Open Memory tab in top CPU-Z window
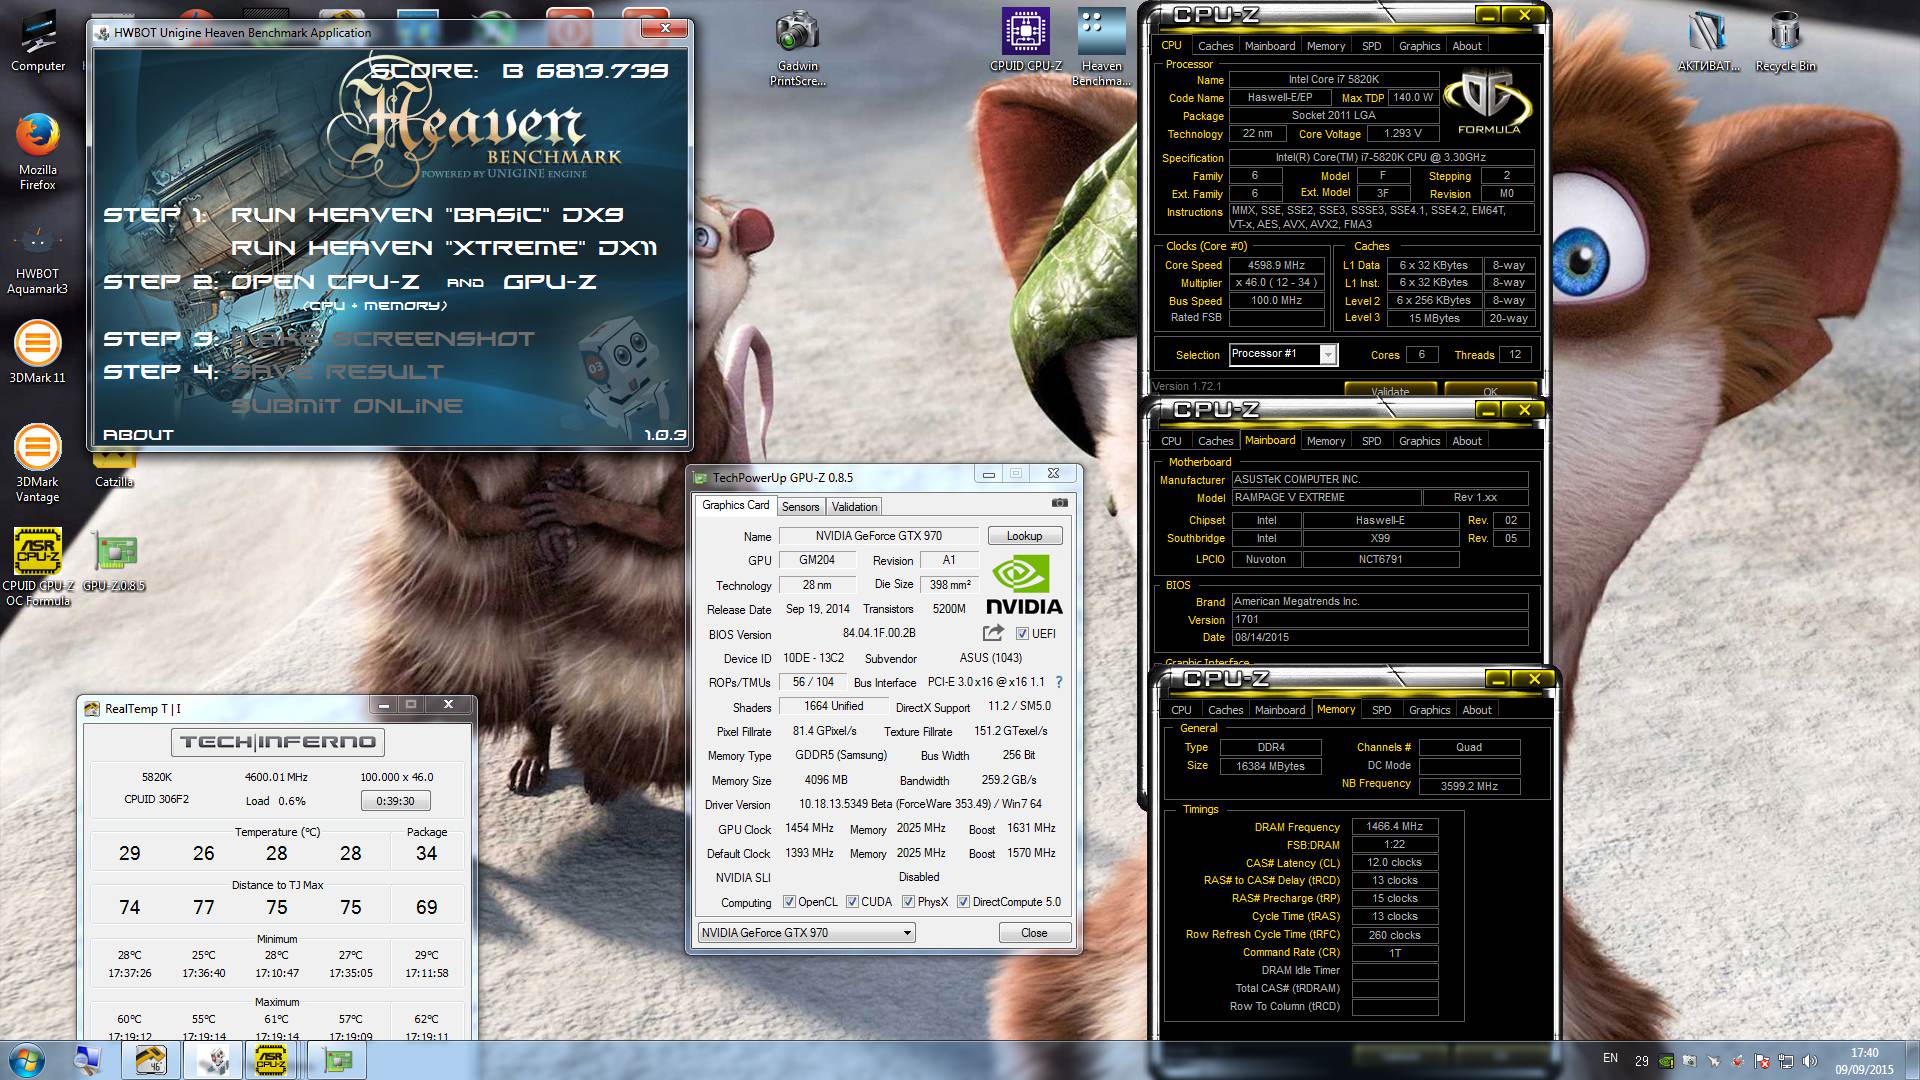This screenshot has height=1080, width=1920. 1325,46
